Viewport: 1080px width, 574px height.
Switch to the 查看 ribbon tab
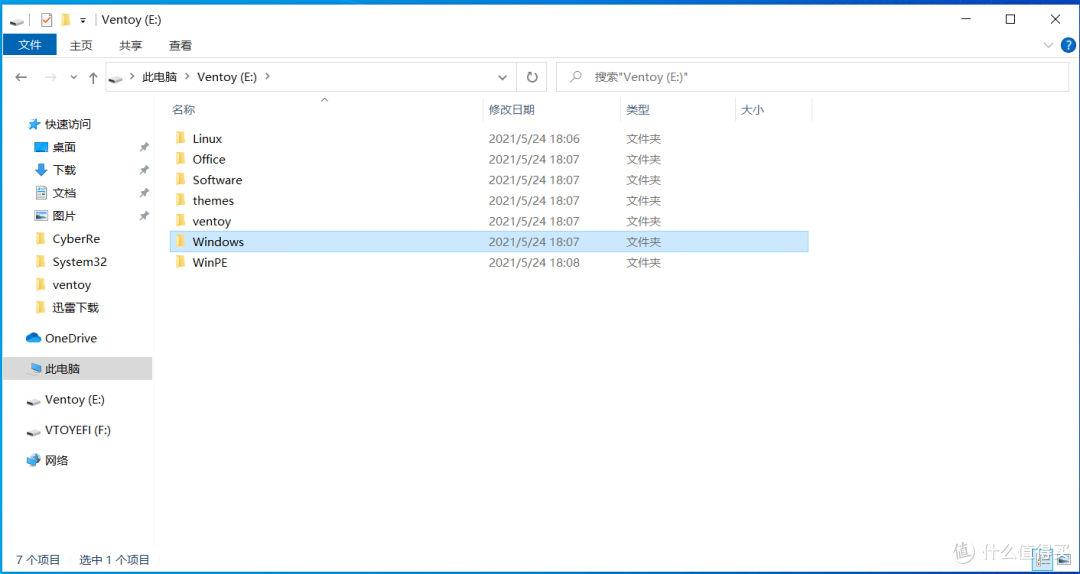(180, 45)
